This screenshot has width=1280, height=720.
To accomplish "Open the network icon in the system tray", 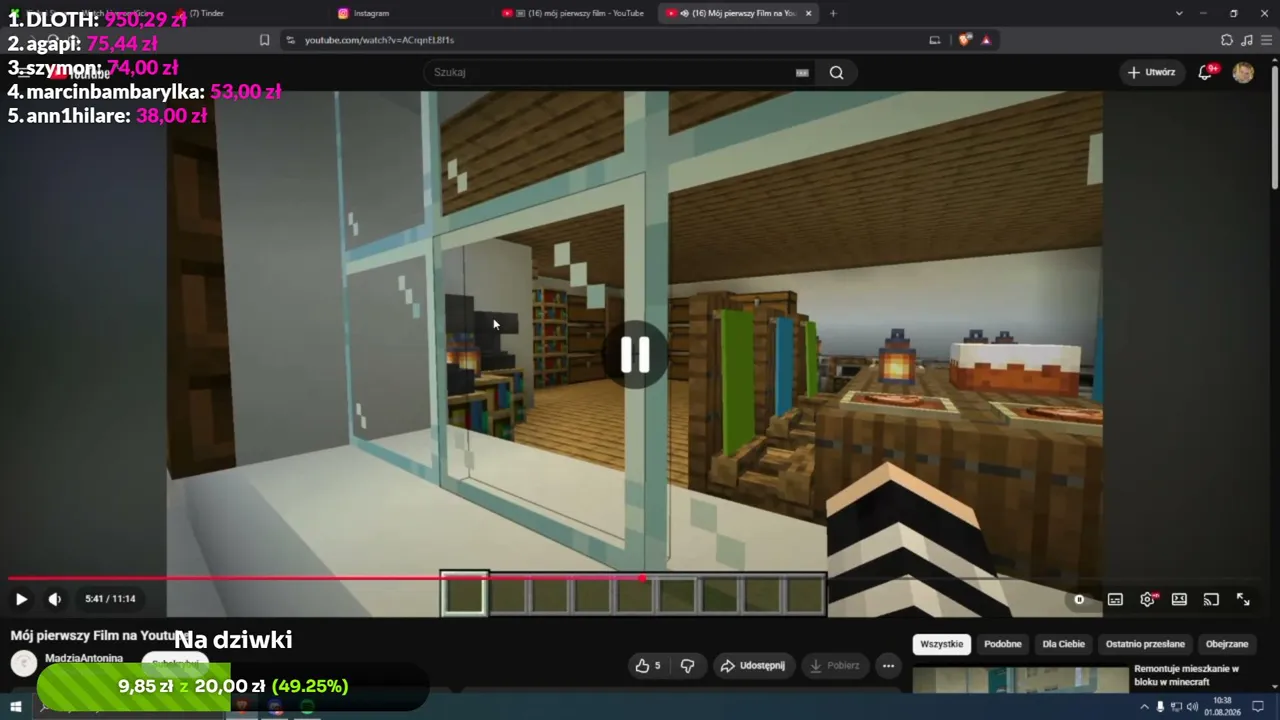I will click(x=1177, y=707).
